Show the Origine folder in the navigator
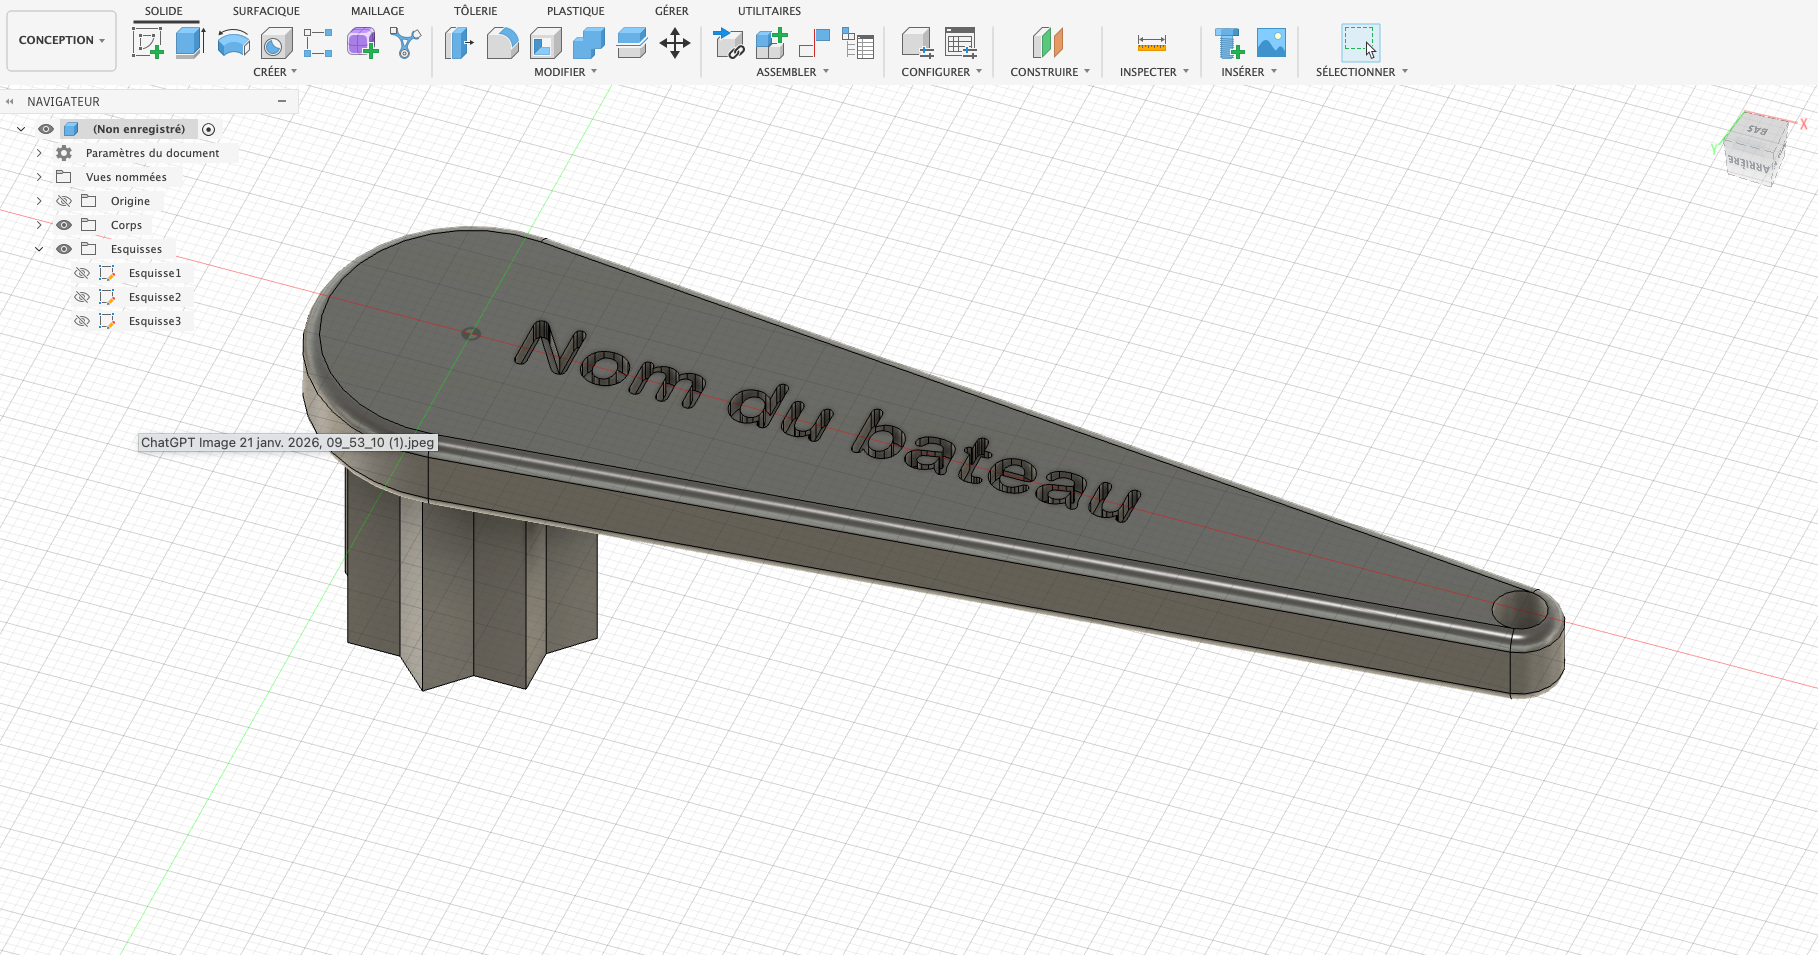1818x955 pixels. click(x=64, y=200)
